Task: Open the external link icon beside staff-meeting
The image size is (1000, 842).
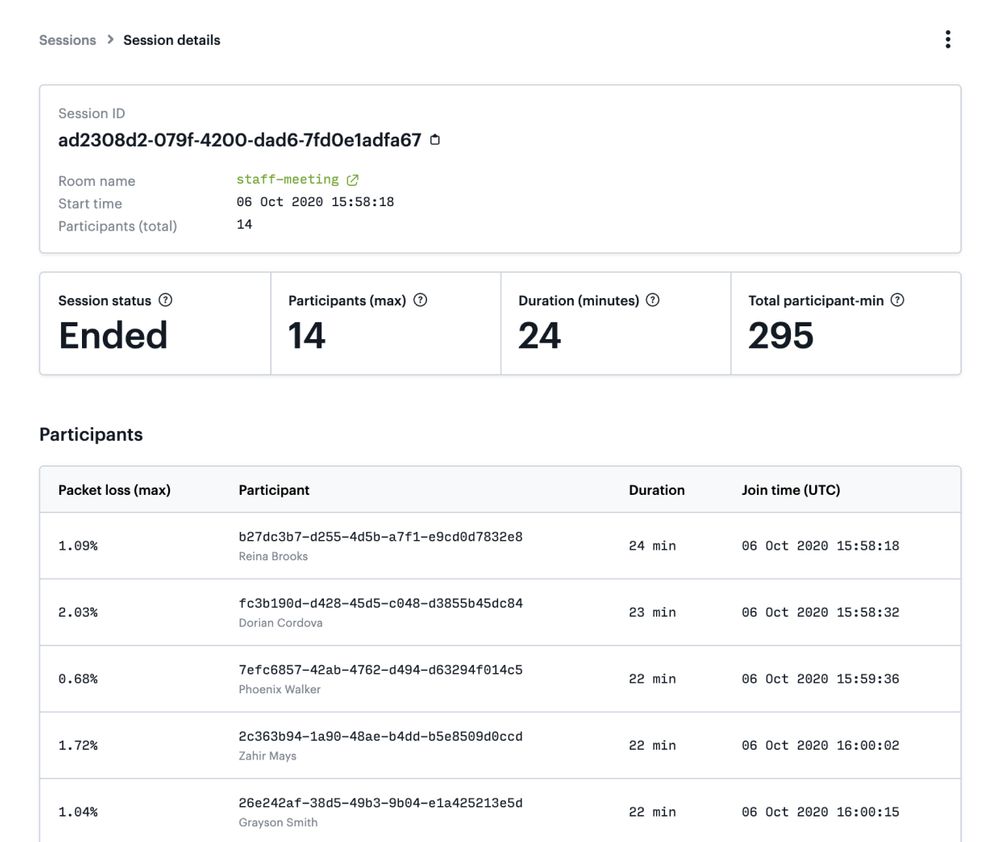Action: point(350,179)
